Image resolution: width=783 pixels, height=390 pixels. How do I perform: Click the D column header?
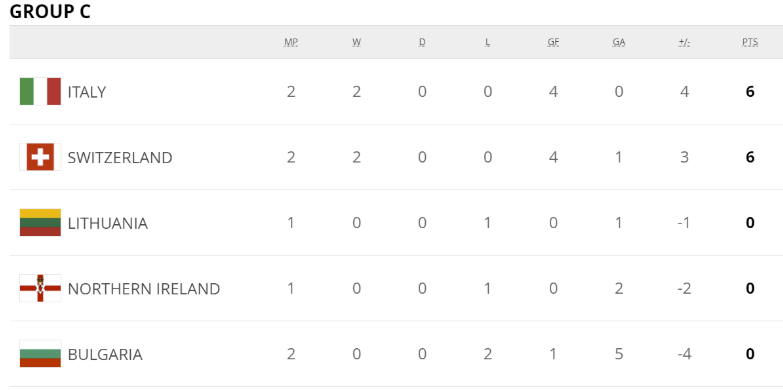pos(422,42)
